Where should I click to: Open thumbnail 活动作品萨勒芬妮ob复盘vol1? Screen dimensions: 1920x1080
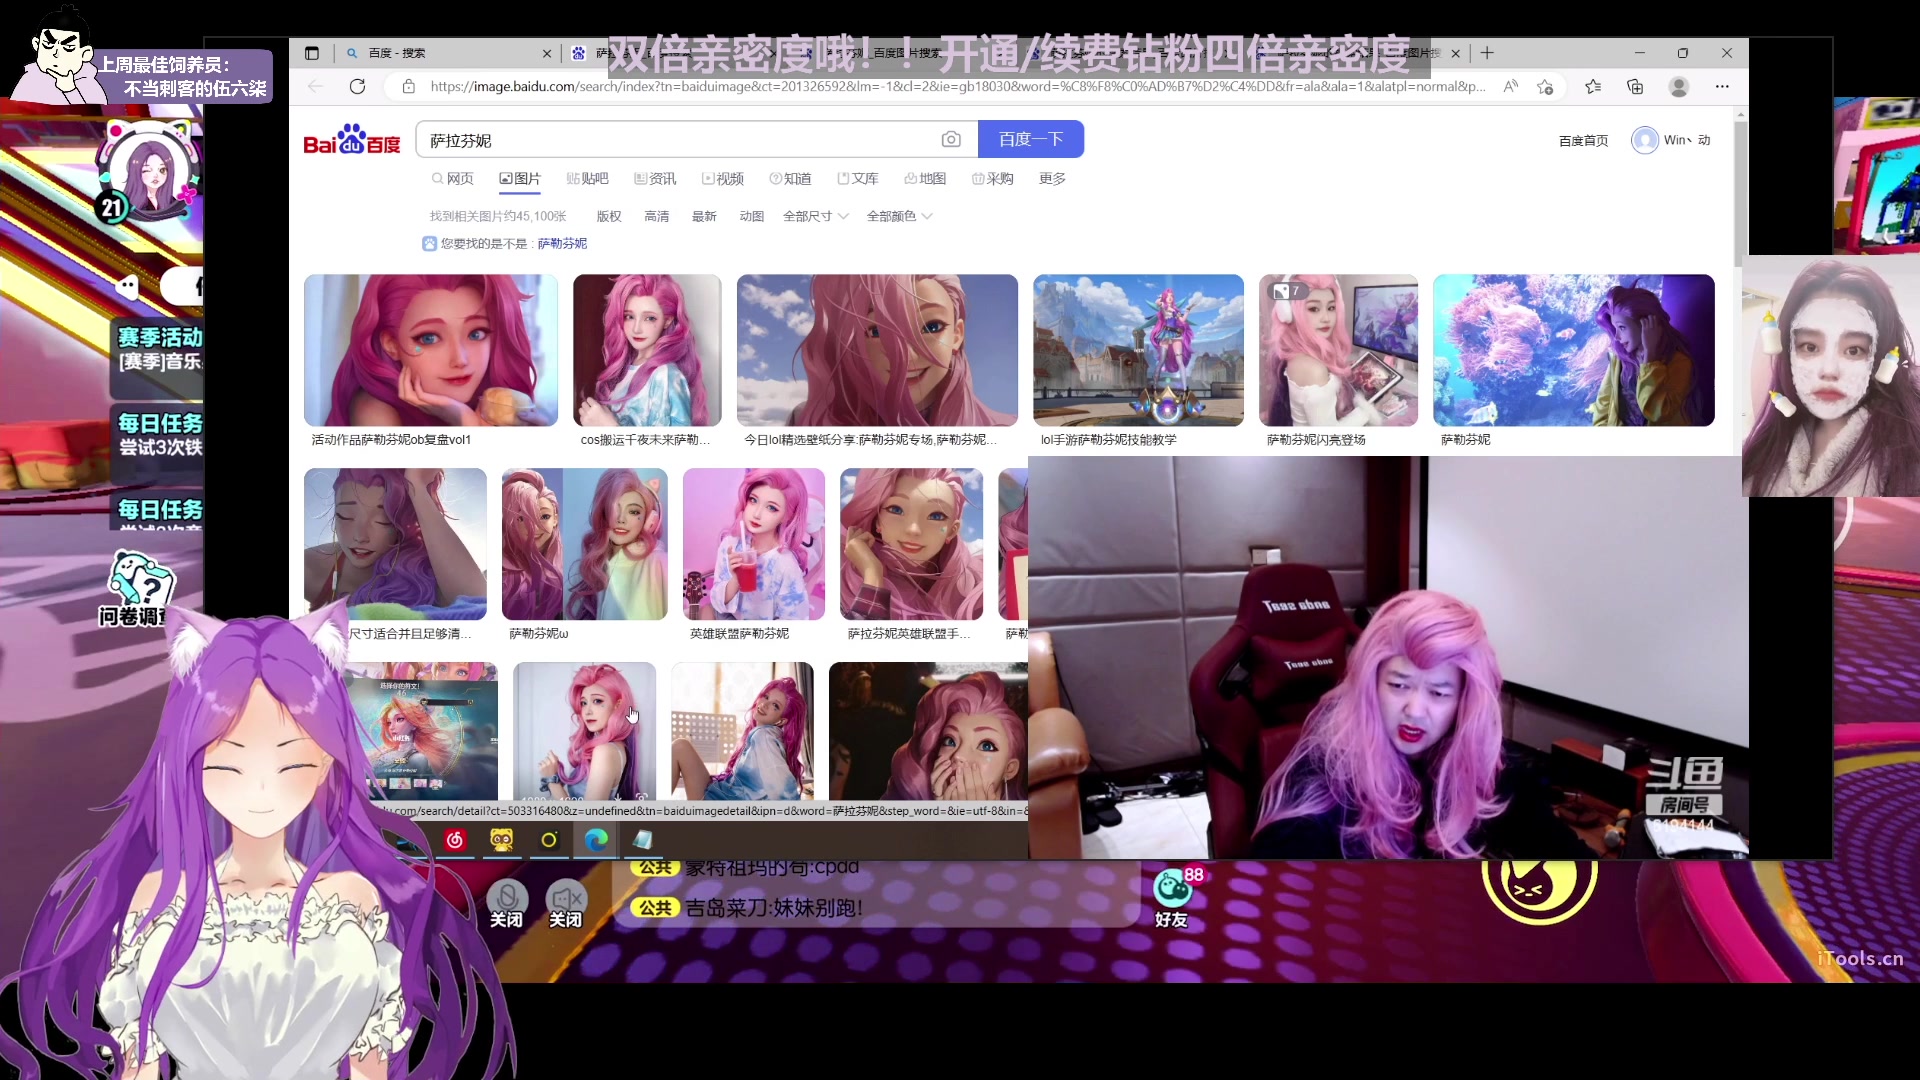(431, 350)
